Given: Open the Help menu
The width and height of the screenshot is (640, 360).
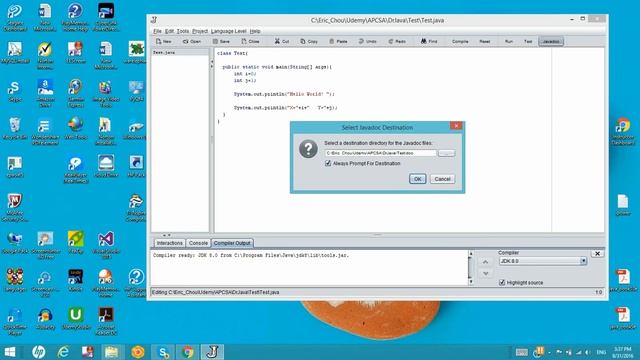Looking at the screenshot, I should (255, 31).
